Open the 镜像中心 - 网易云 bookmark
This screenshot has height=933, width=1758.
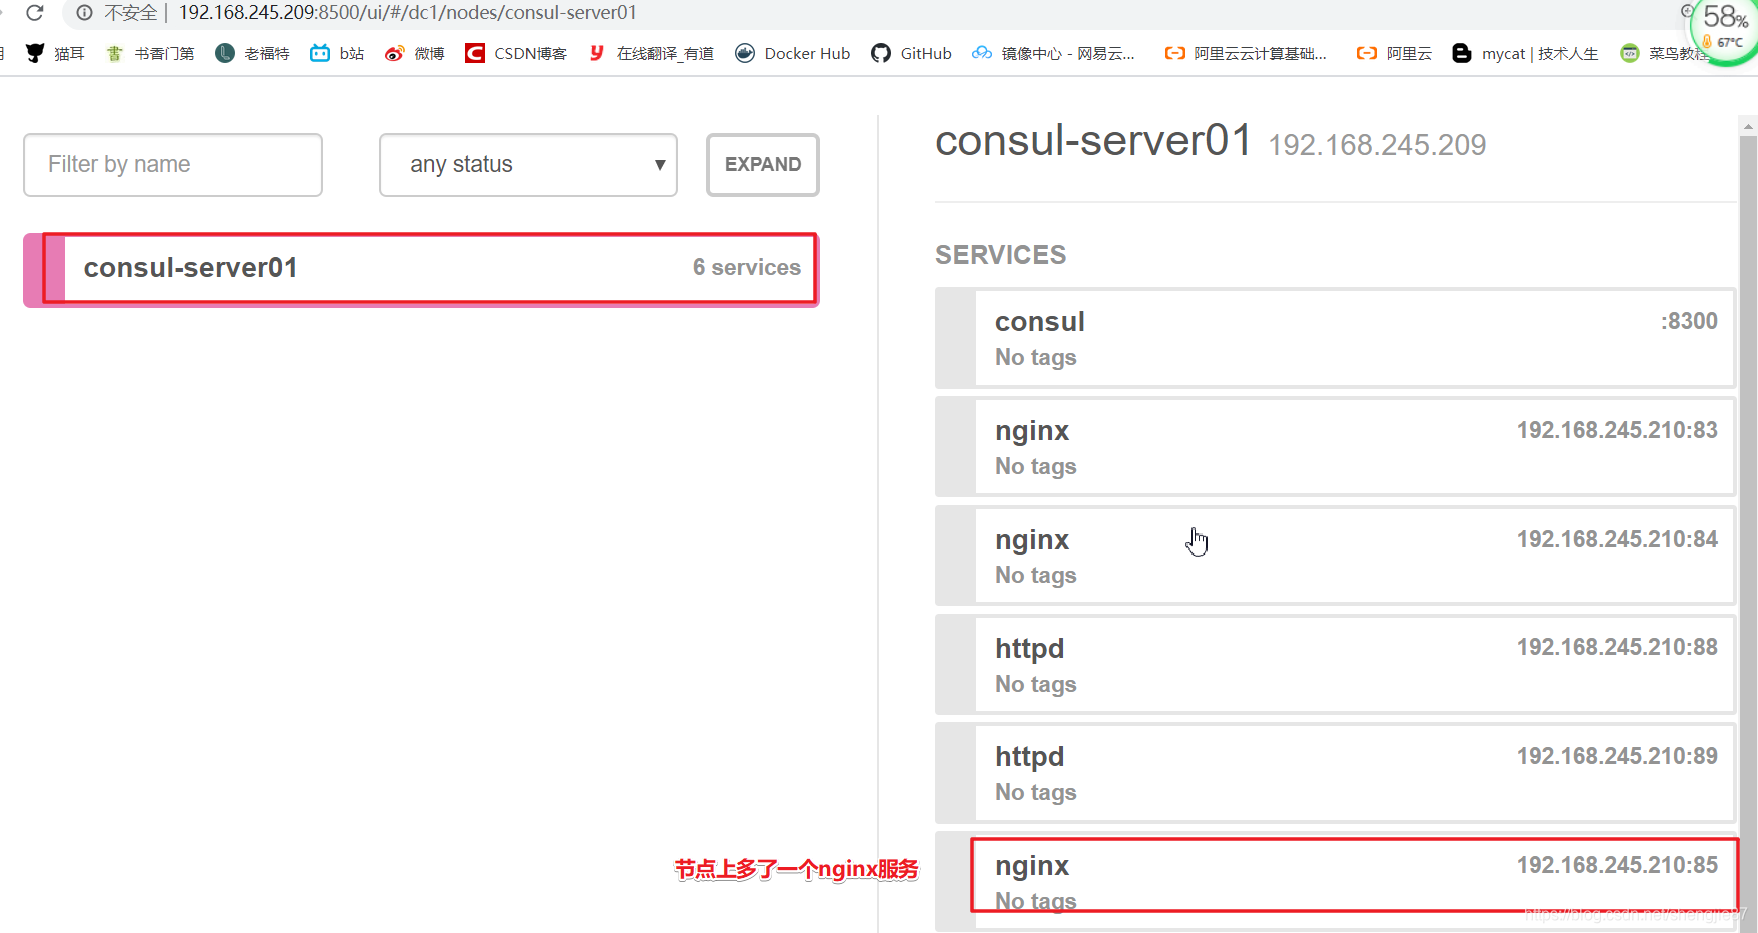[x=1053, y=53]
